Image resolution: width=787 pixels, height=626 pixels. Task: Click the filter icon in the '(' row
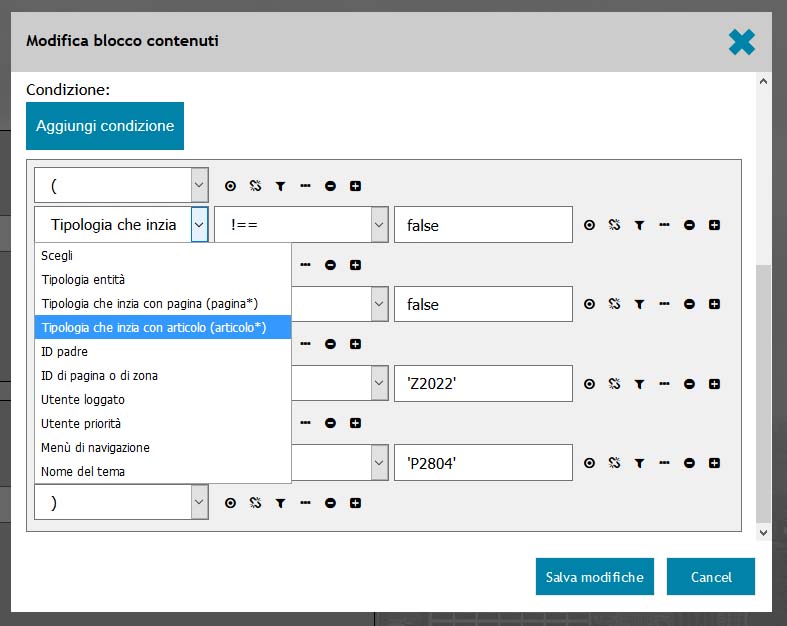(280, 186)
